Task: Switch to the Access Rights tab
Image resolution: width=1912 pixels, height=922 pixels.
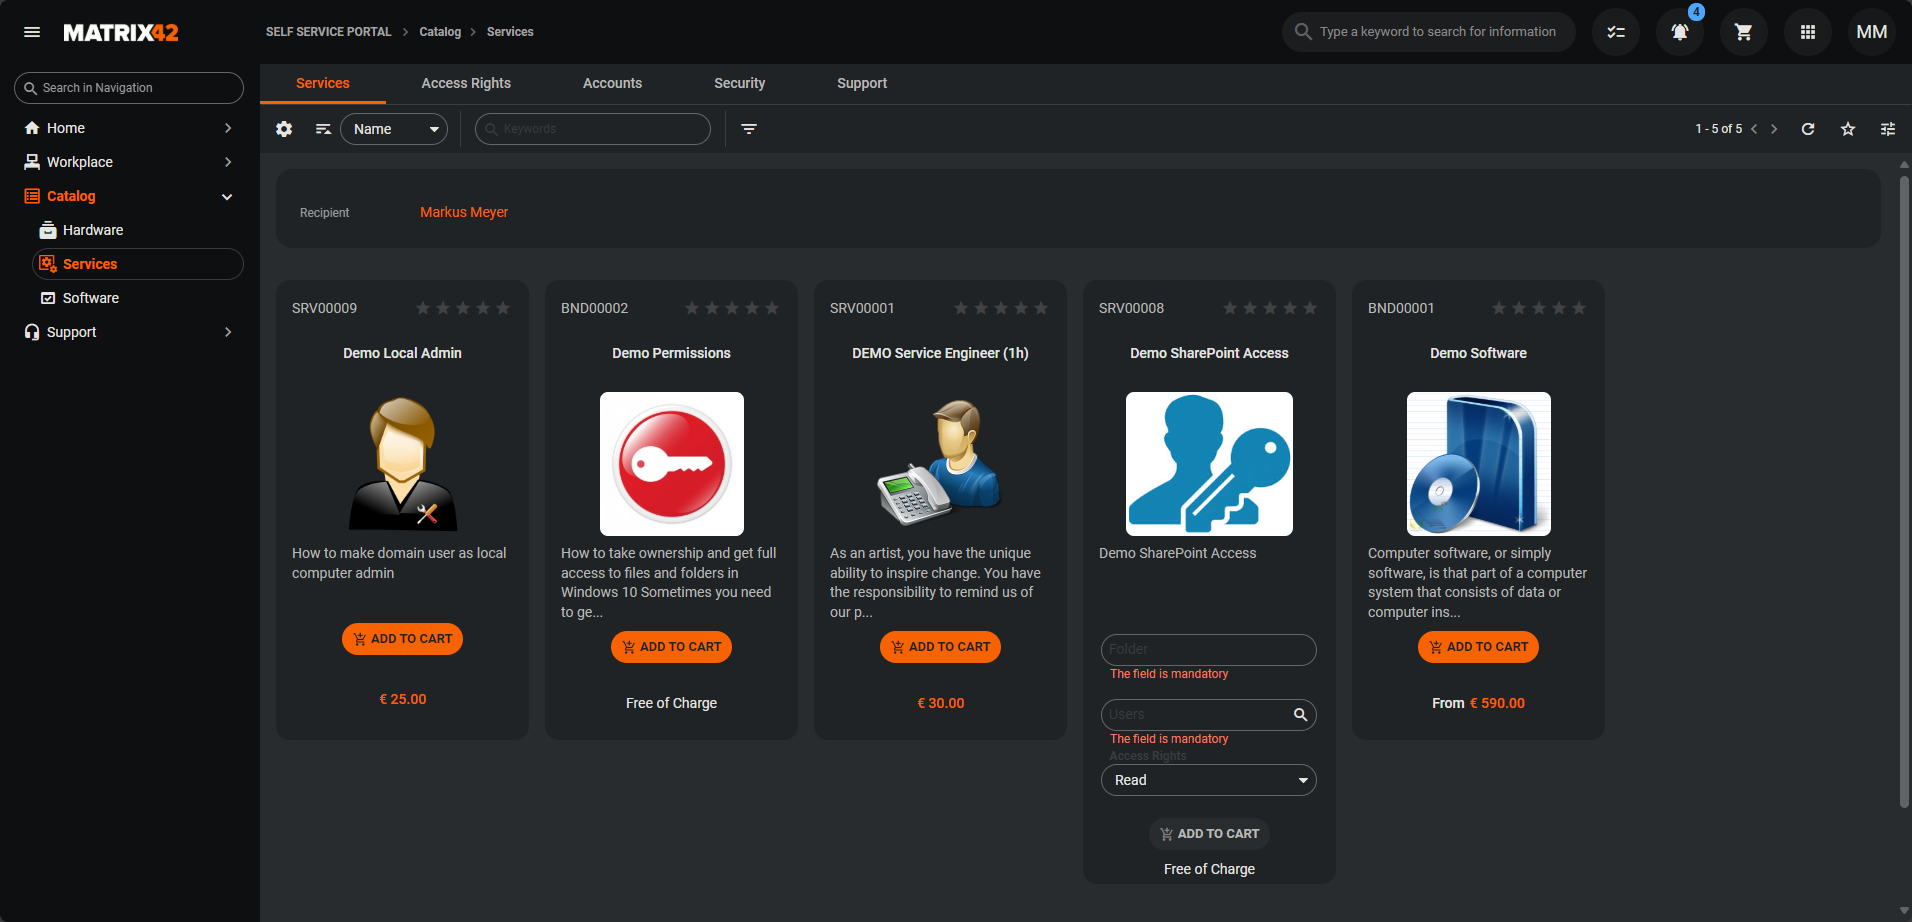Action: (466, 83)
